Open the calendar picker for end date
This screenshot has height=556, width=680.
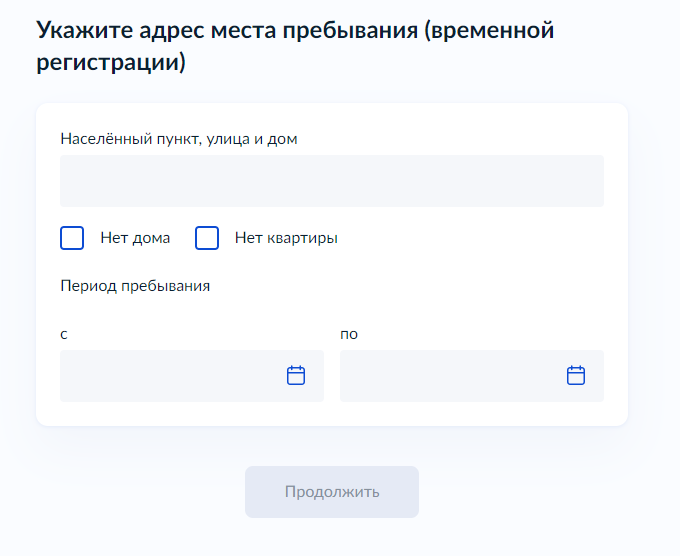576,375
